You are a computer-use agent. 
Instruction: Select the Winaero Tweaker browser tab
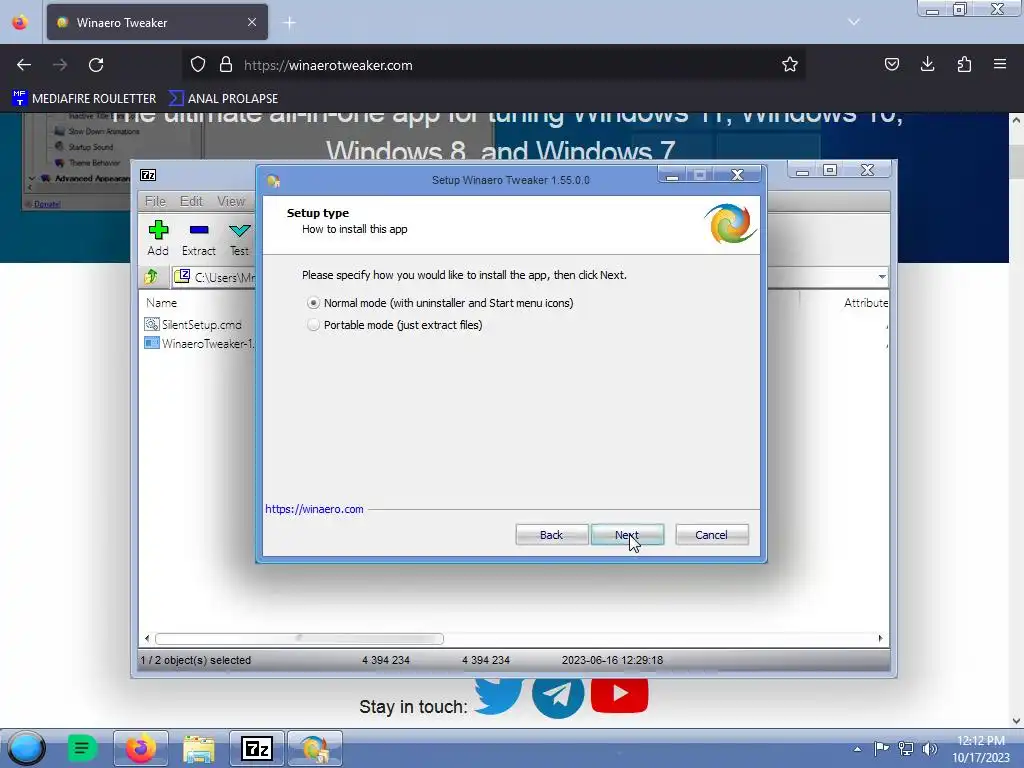157,22
